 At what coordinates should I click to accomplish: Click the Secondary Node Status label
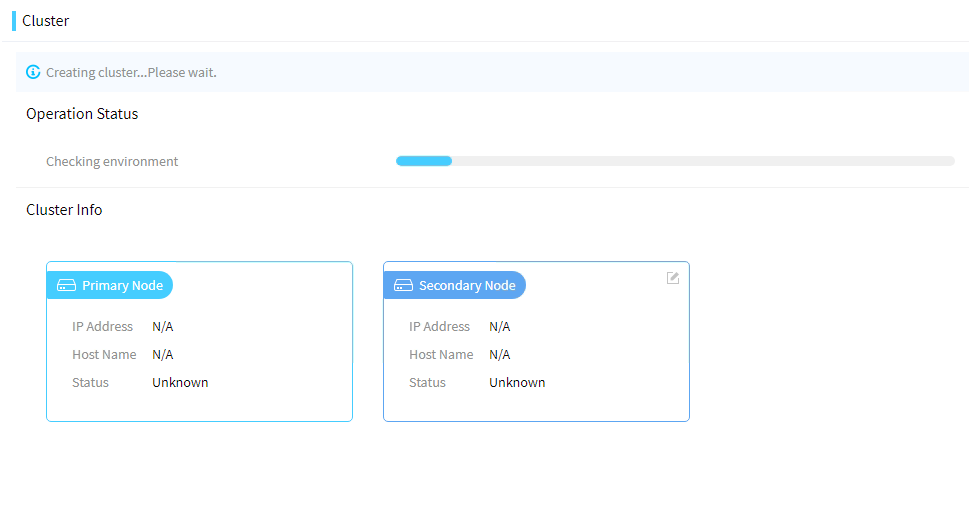pos(427,382)
